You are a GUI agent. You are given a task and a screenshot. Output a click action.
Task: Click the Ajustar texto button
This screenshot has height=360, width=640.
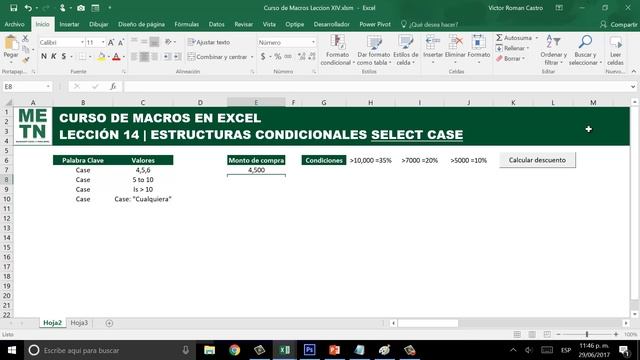(209, 42)
